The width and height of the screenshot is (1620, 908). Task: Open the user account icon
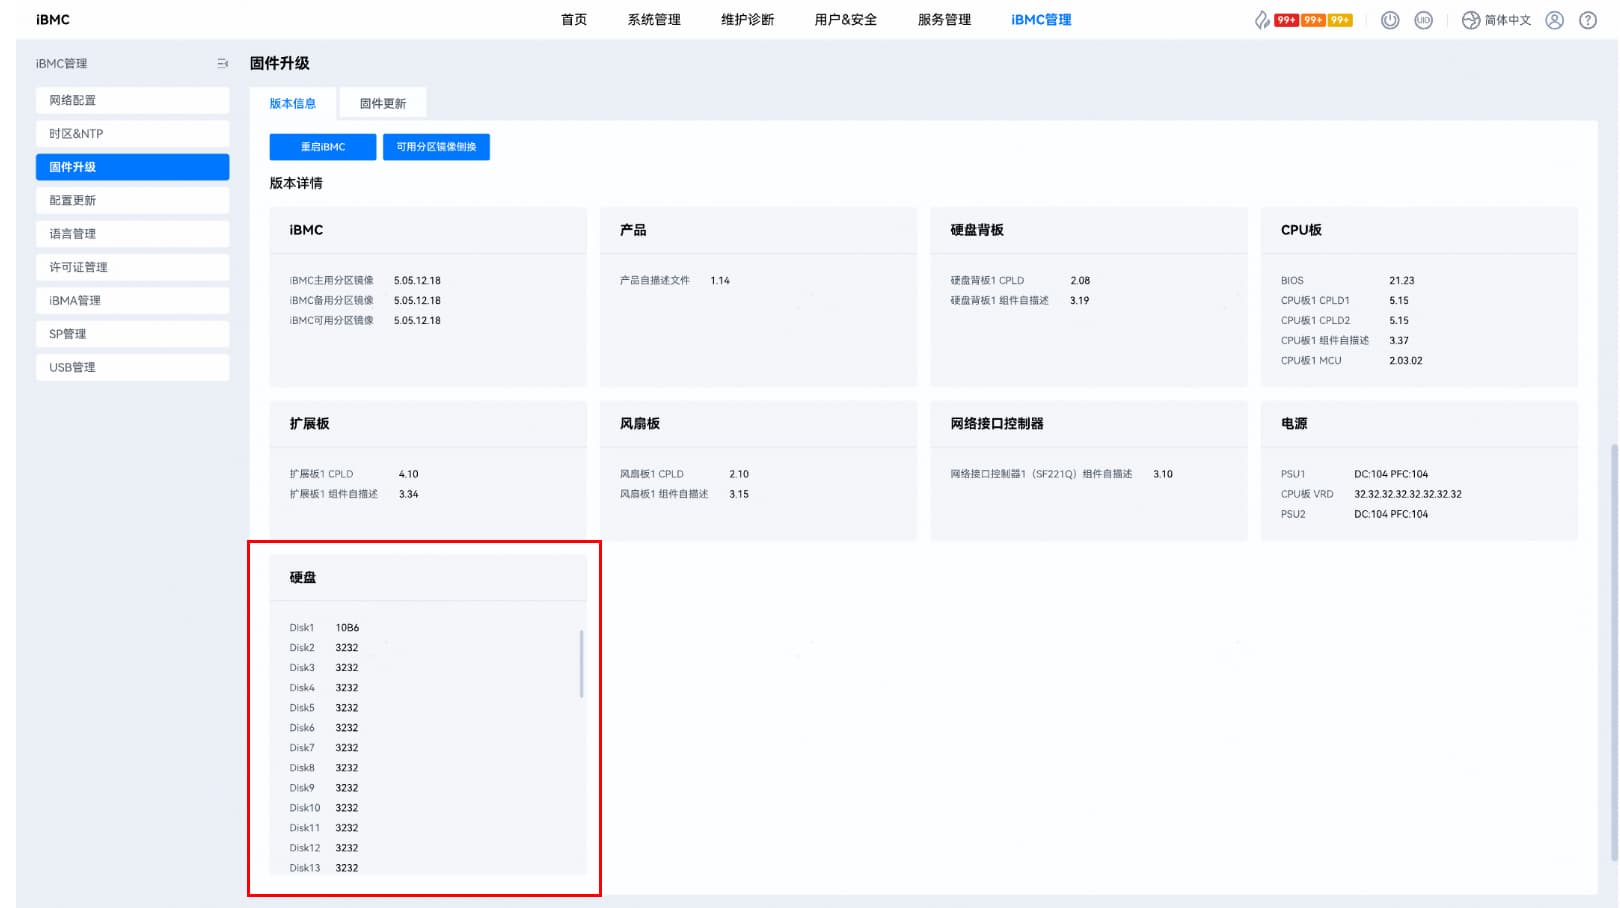coord(1554,20)
